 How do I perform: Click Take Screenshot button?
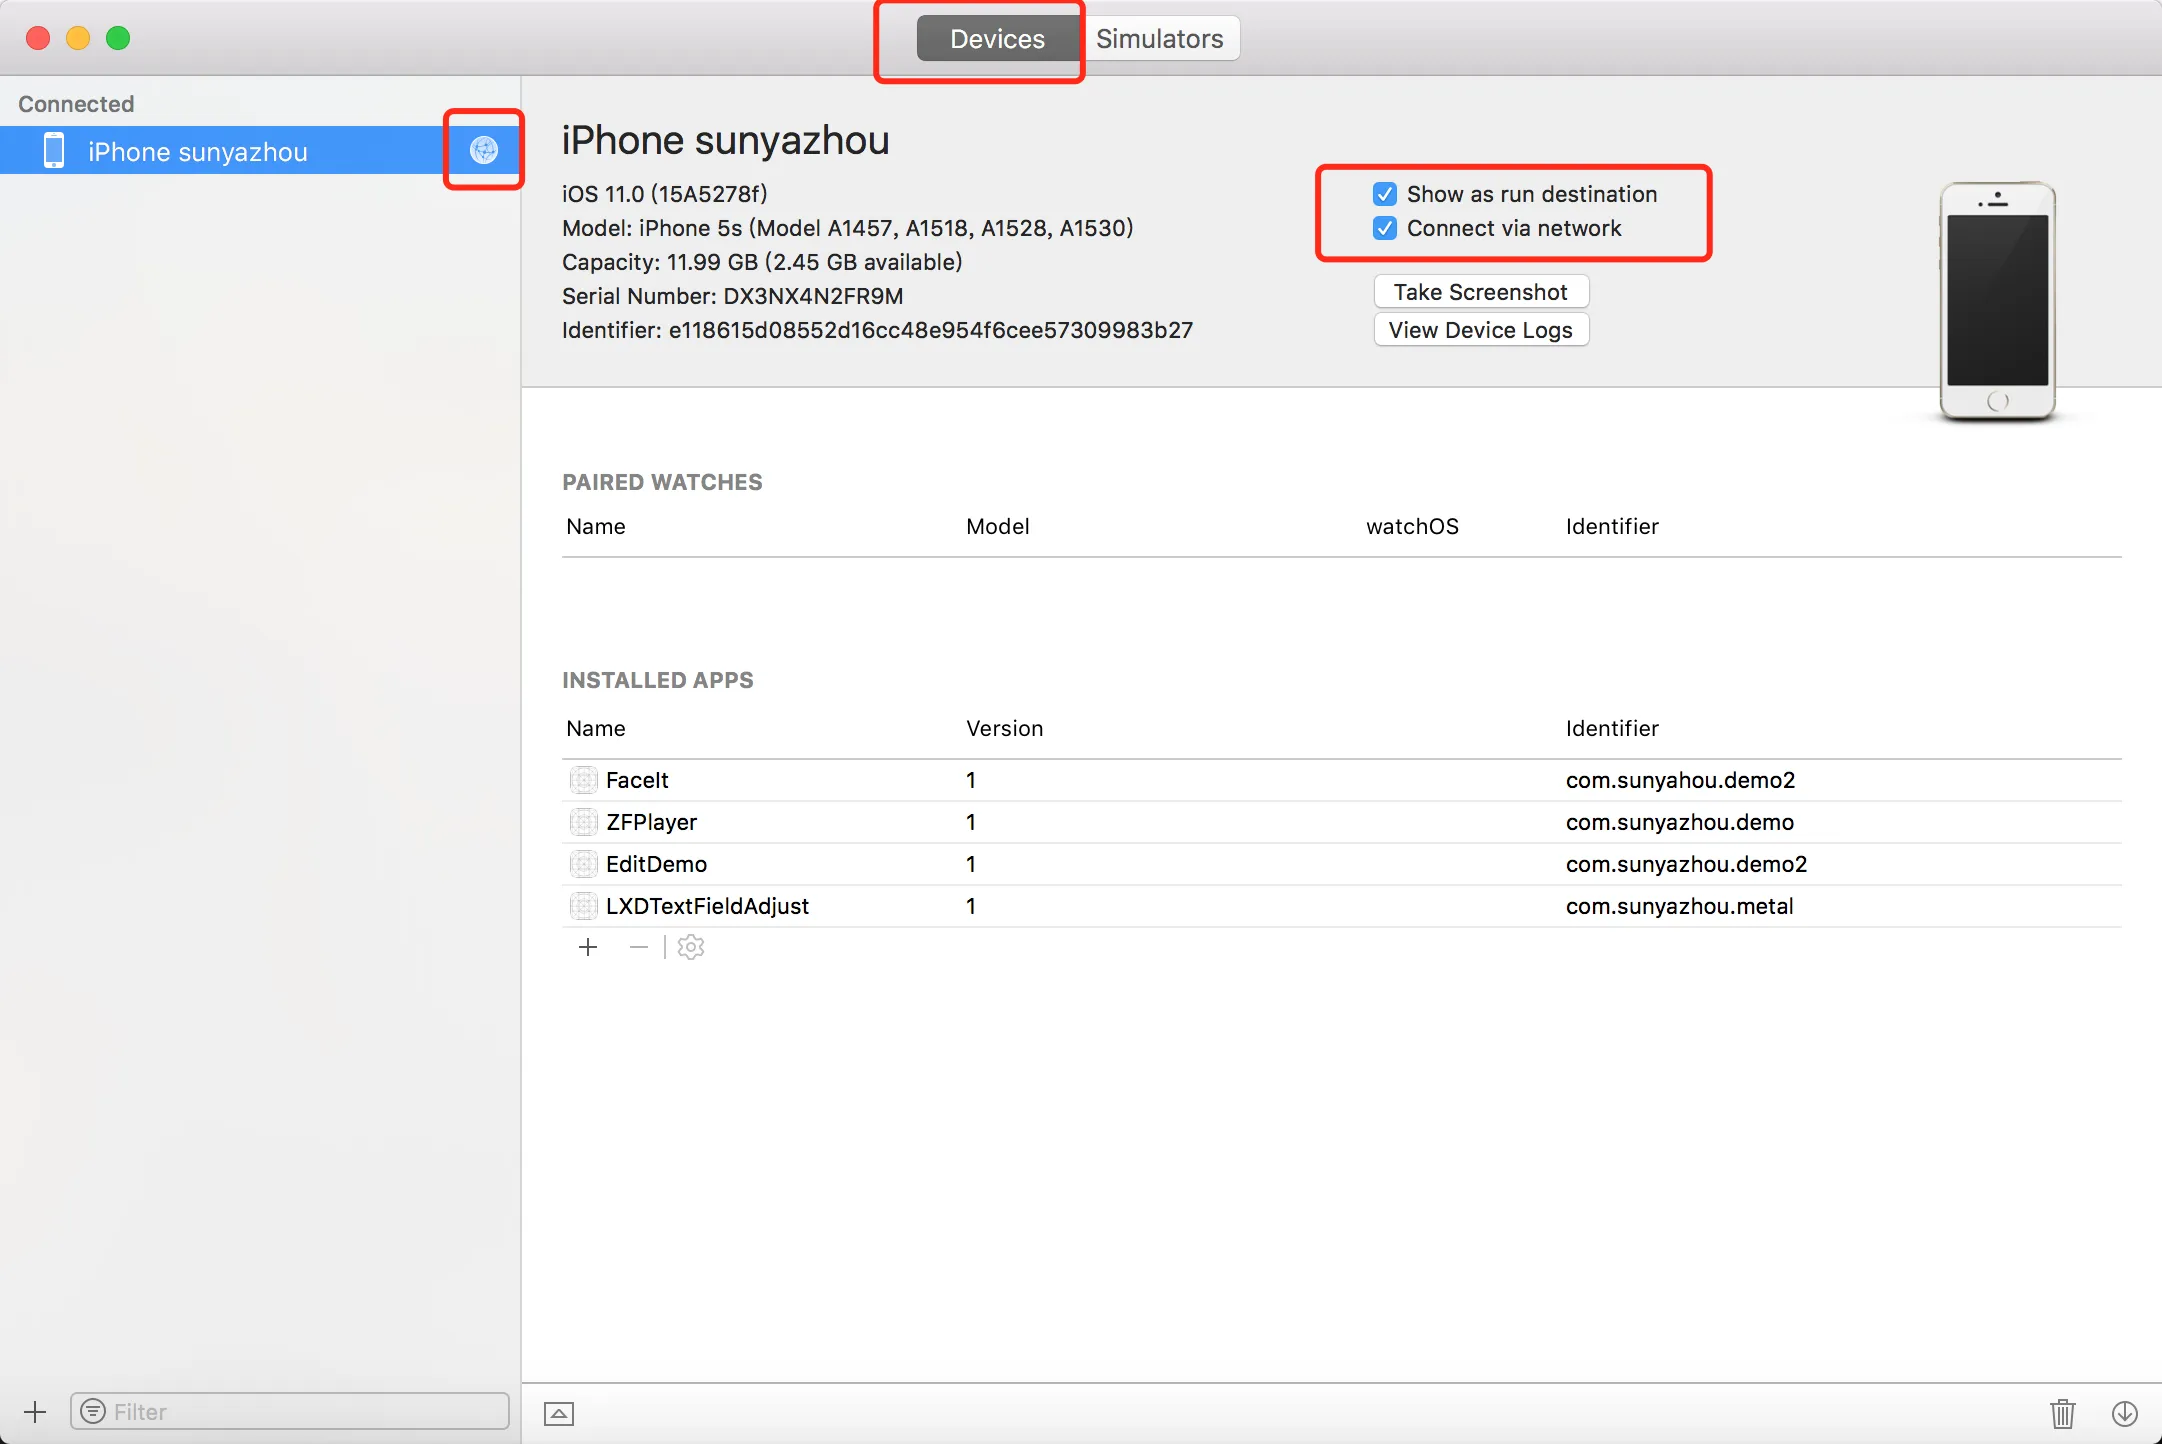(1481, 292)
